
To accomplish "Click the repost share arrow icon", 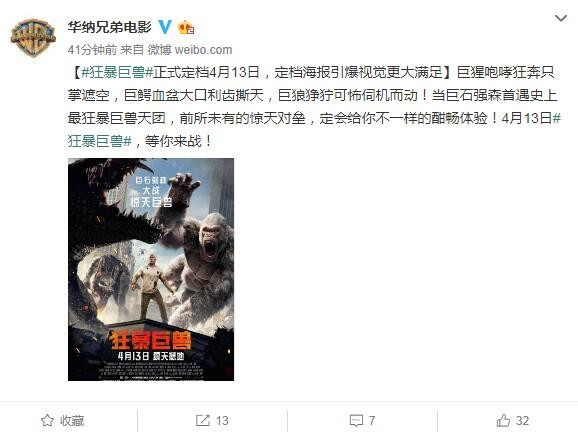I will 203,420.
